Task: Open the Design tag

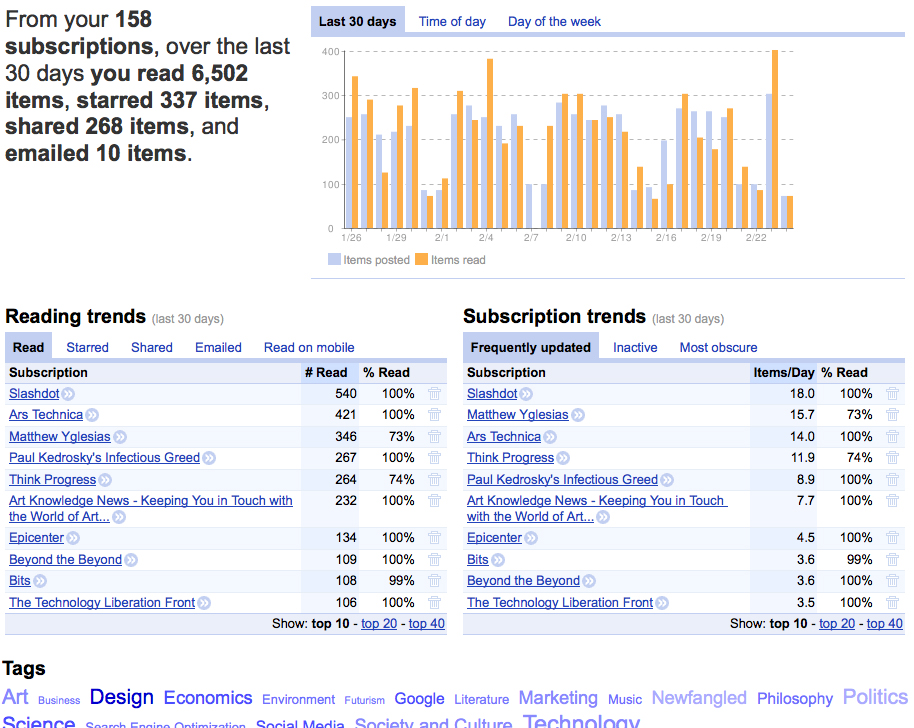Action: [121, 697]
